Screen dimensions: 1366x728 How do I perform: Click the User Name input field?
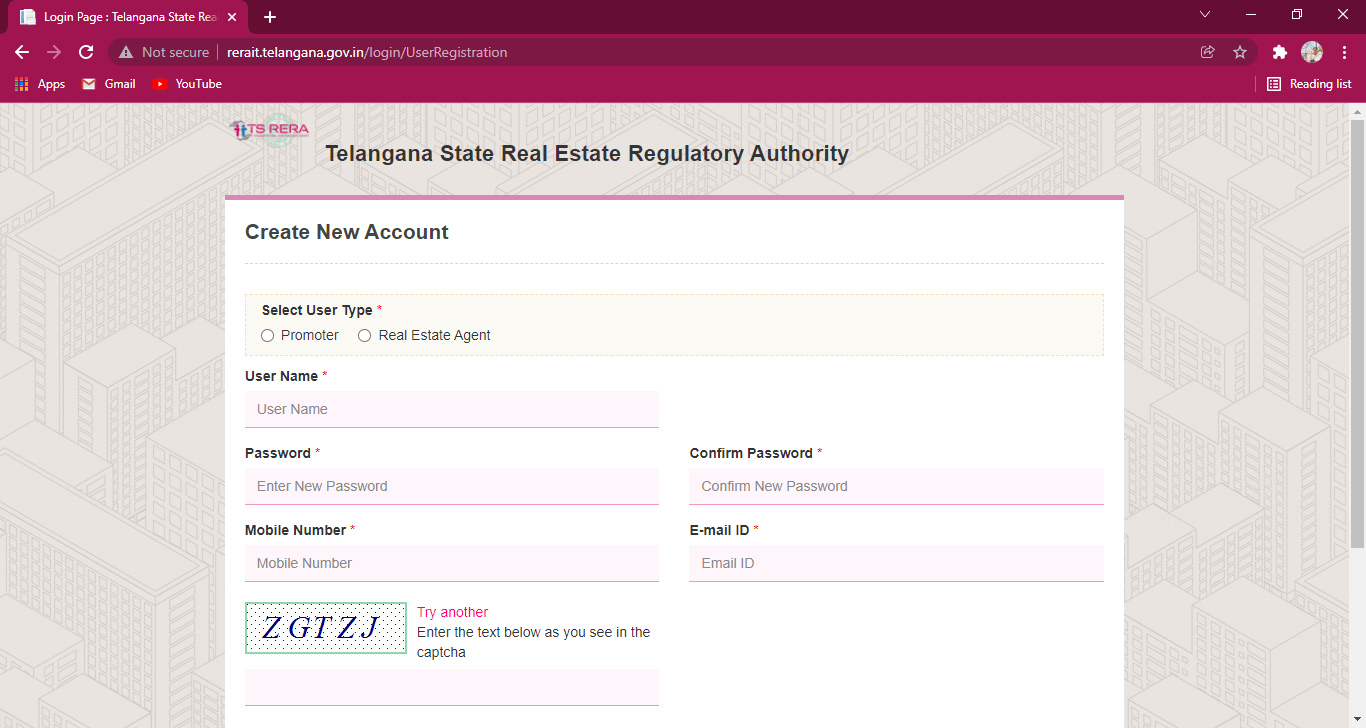coord(452,409)
